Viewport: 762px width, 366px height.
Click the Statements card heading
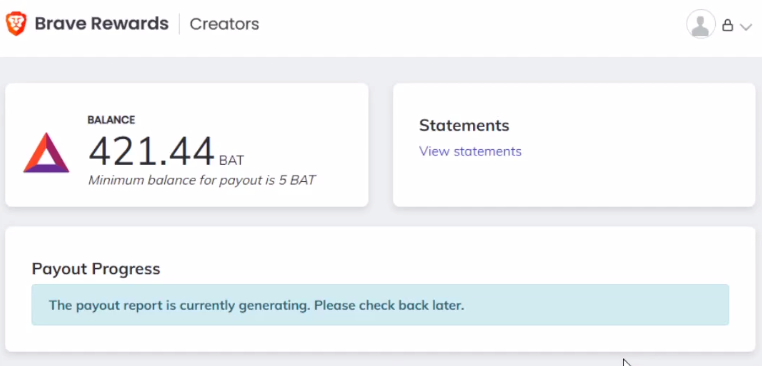[464, 125]
